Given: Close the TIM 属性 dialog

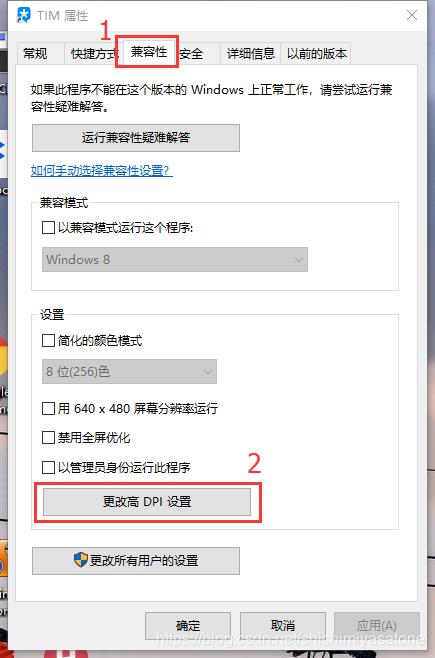Looking at the screenshot, I should (412, 15).
